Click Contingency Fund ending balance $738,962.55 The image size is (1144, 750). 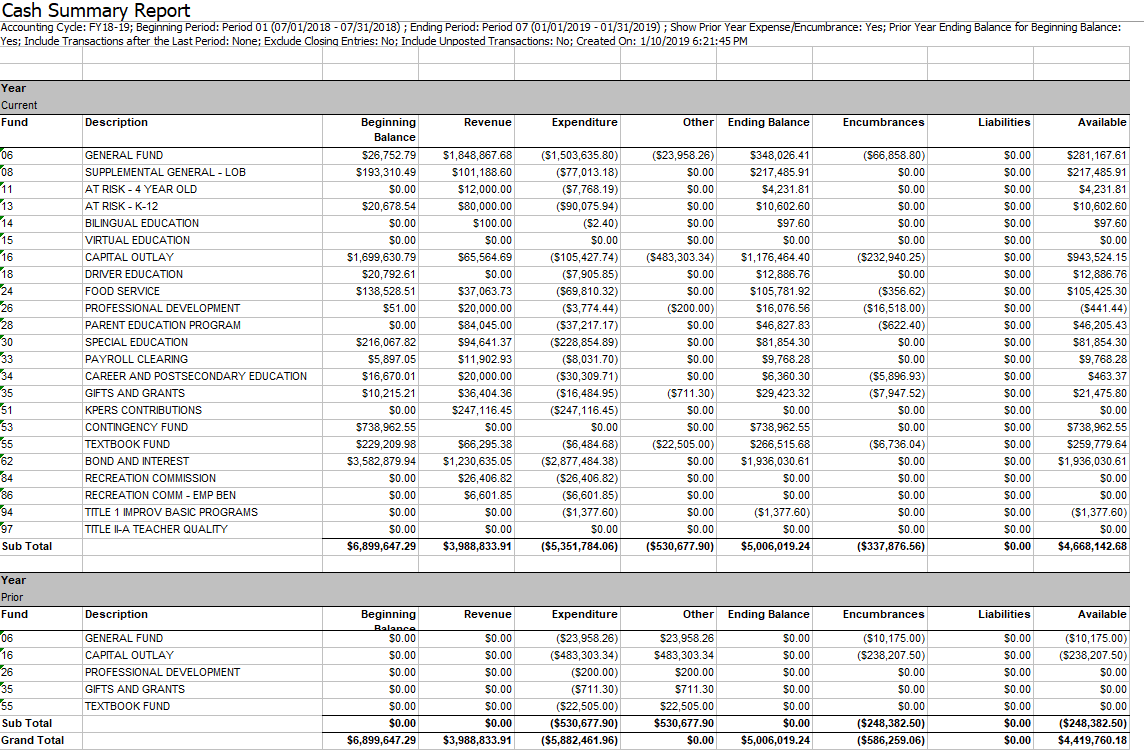coord(780,428)
